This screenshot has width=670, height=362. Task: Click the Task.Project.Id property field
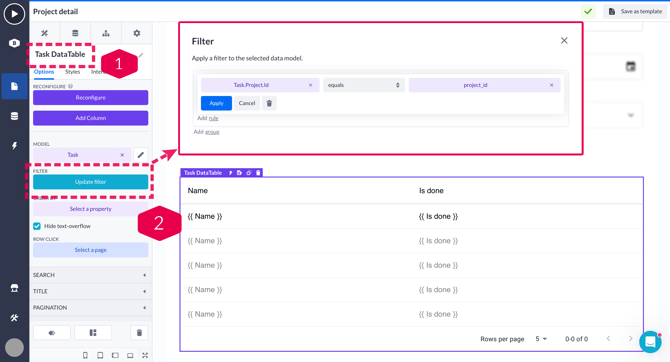[260, 85]
